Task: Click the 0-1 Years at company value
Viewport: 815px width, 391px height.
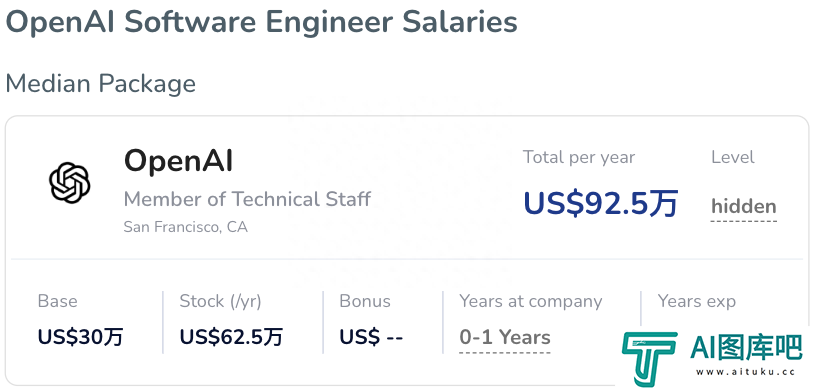Action: [x=505, y=337]
